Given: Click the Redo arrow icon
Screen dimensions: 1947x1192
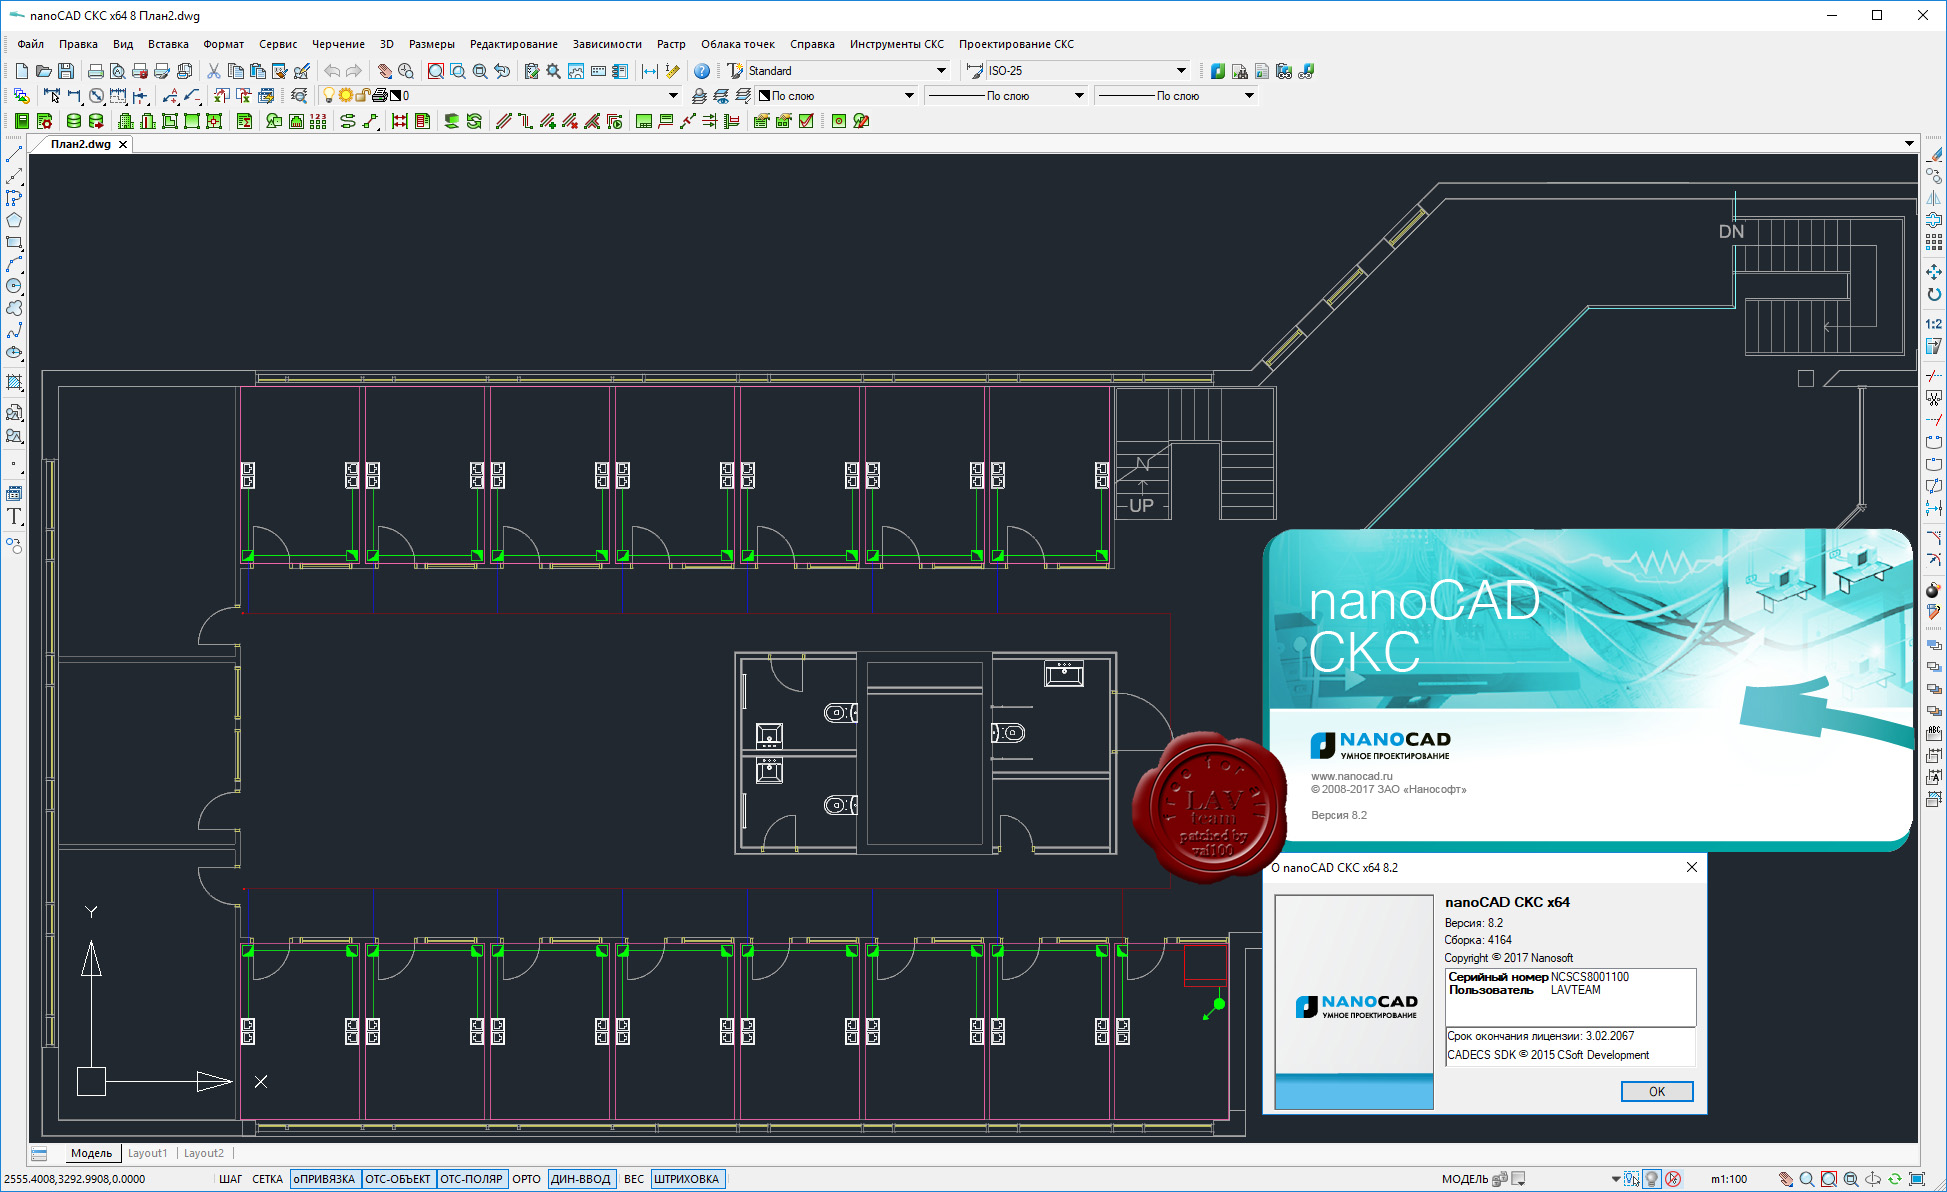Looking at the screenshot, I should (x=353, y=71).
